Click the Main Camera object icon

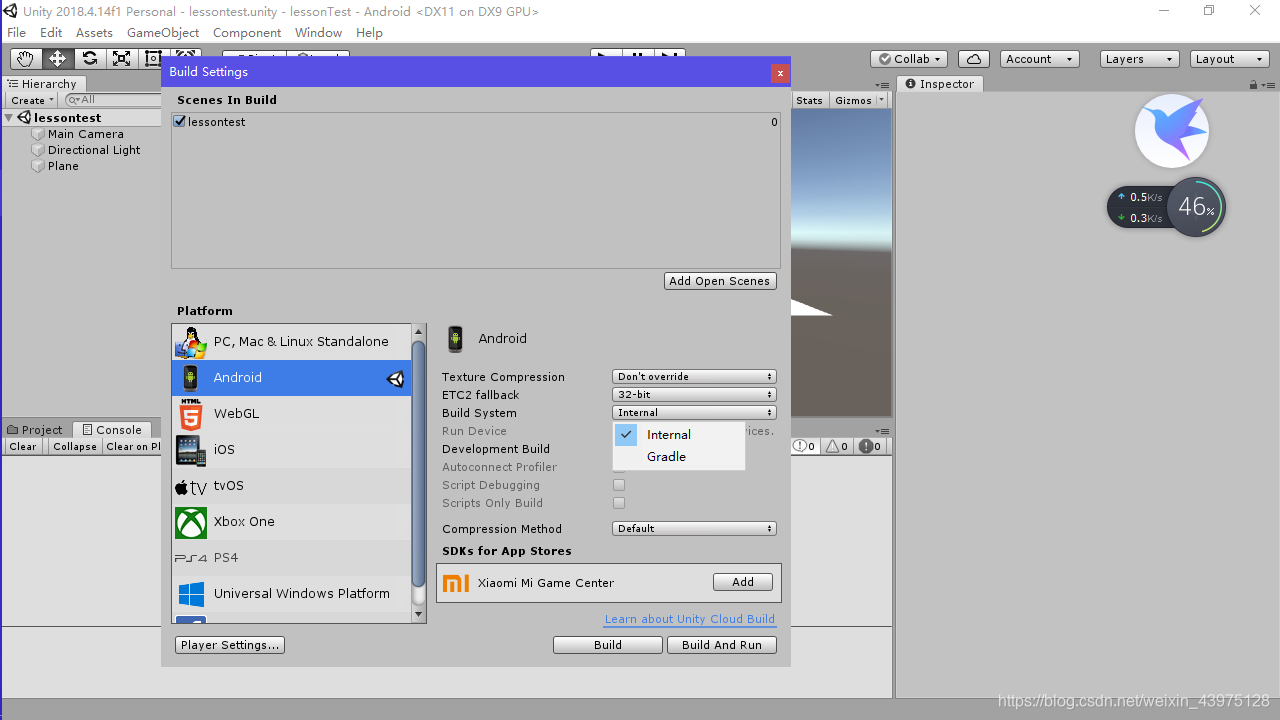point(38,134)
